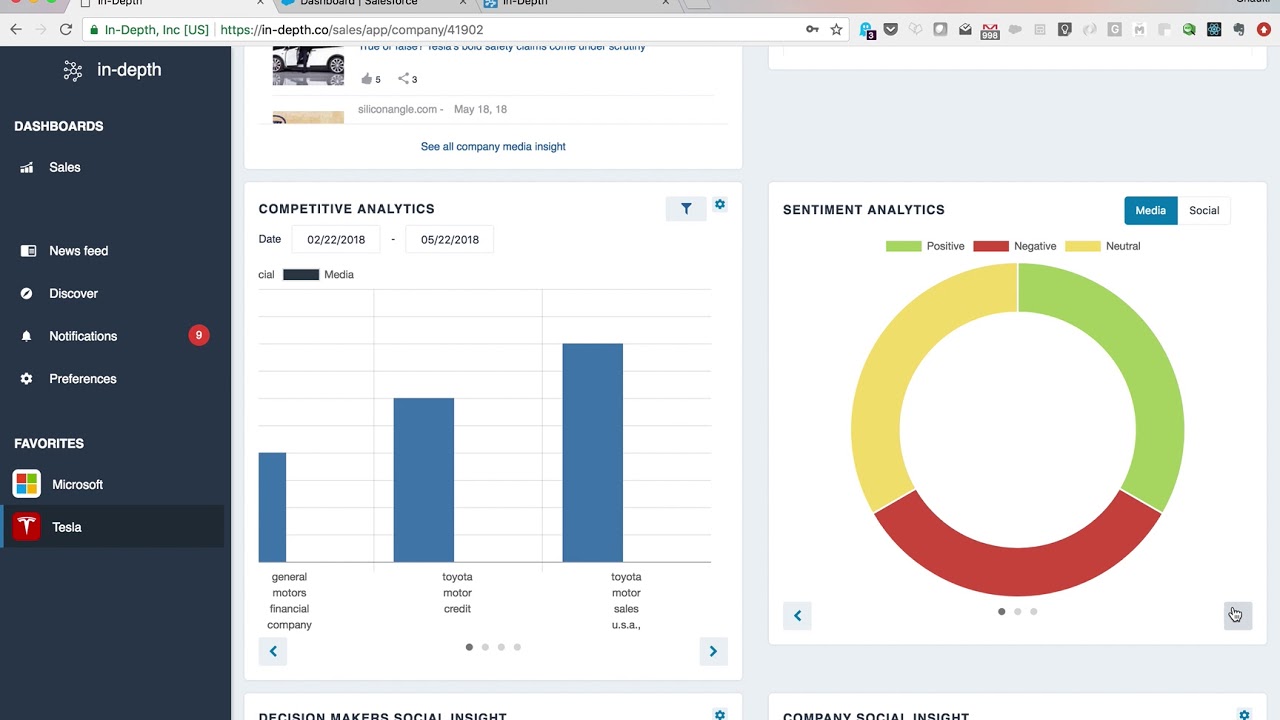Screen dimensions: 1280x720
Task: Click the article thumbs-up like icon
Action: pyautogui.click(x=366, y=79)
